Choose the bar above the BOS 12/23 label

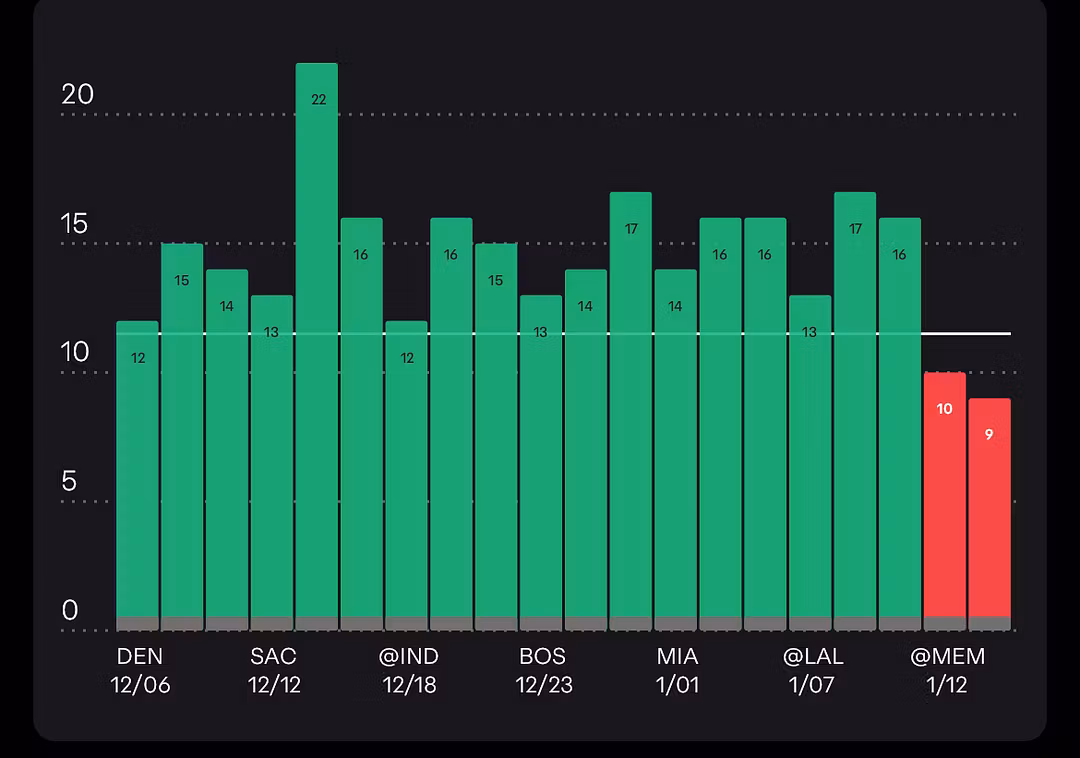tap(541, 462)
